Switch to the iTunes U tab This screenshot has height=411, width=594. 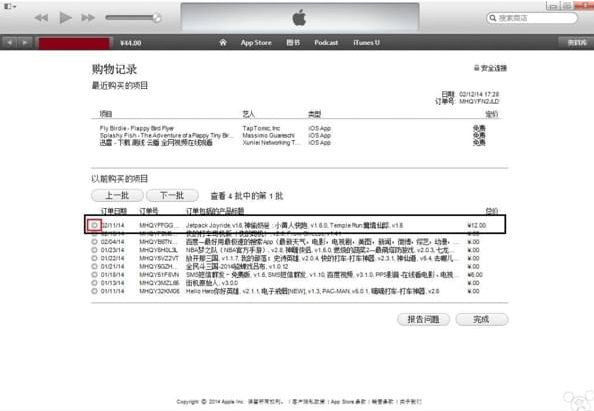click(x=366, y=43)
